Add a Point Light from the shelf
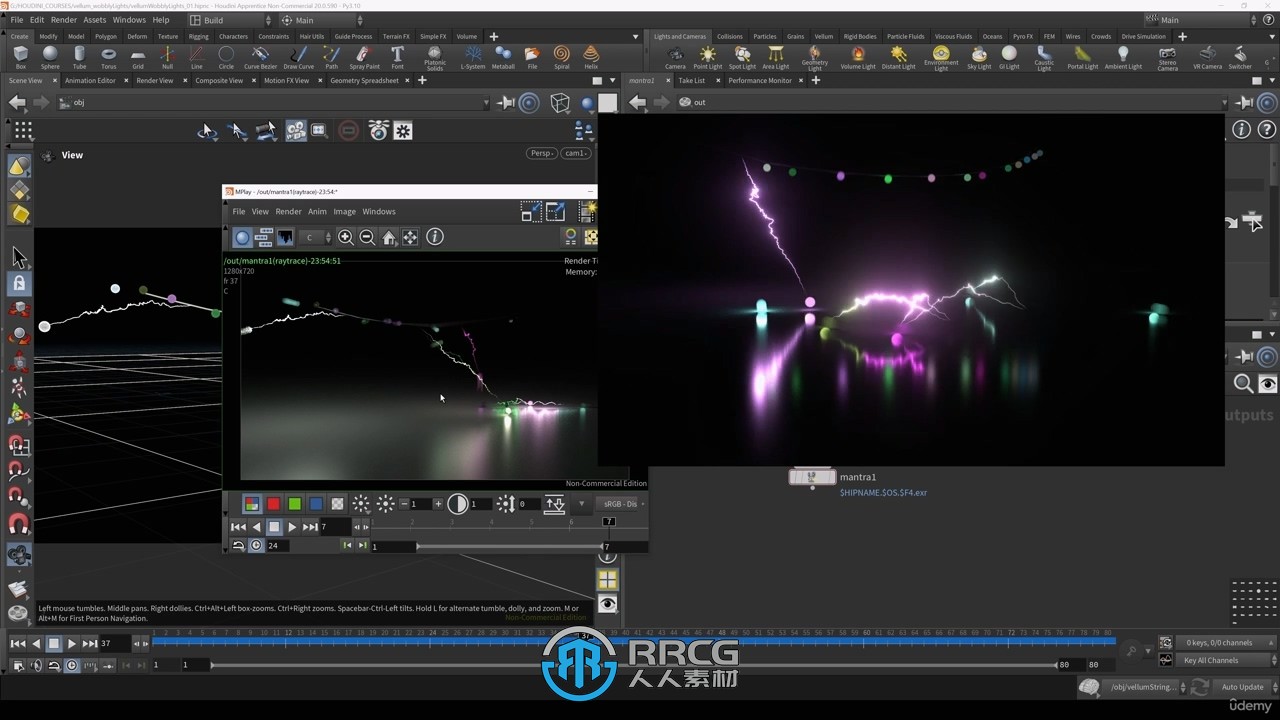1280x720 pixels. click(708, 57)
